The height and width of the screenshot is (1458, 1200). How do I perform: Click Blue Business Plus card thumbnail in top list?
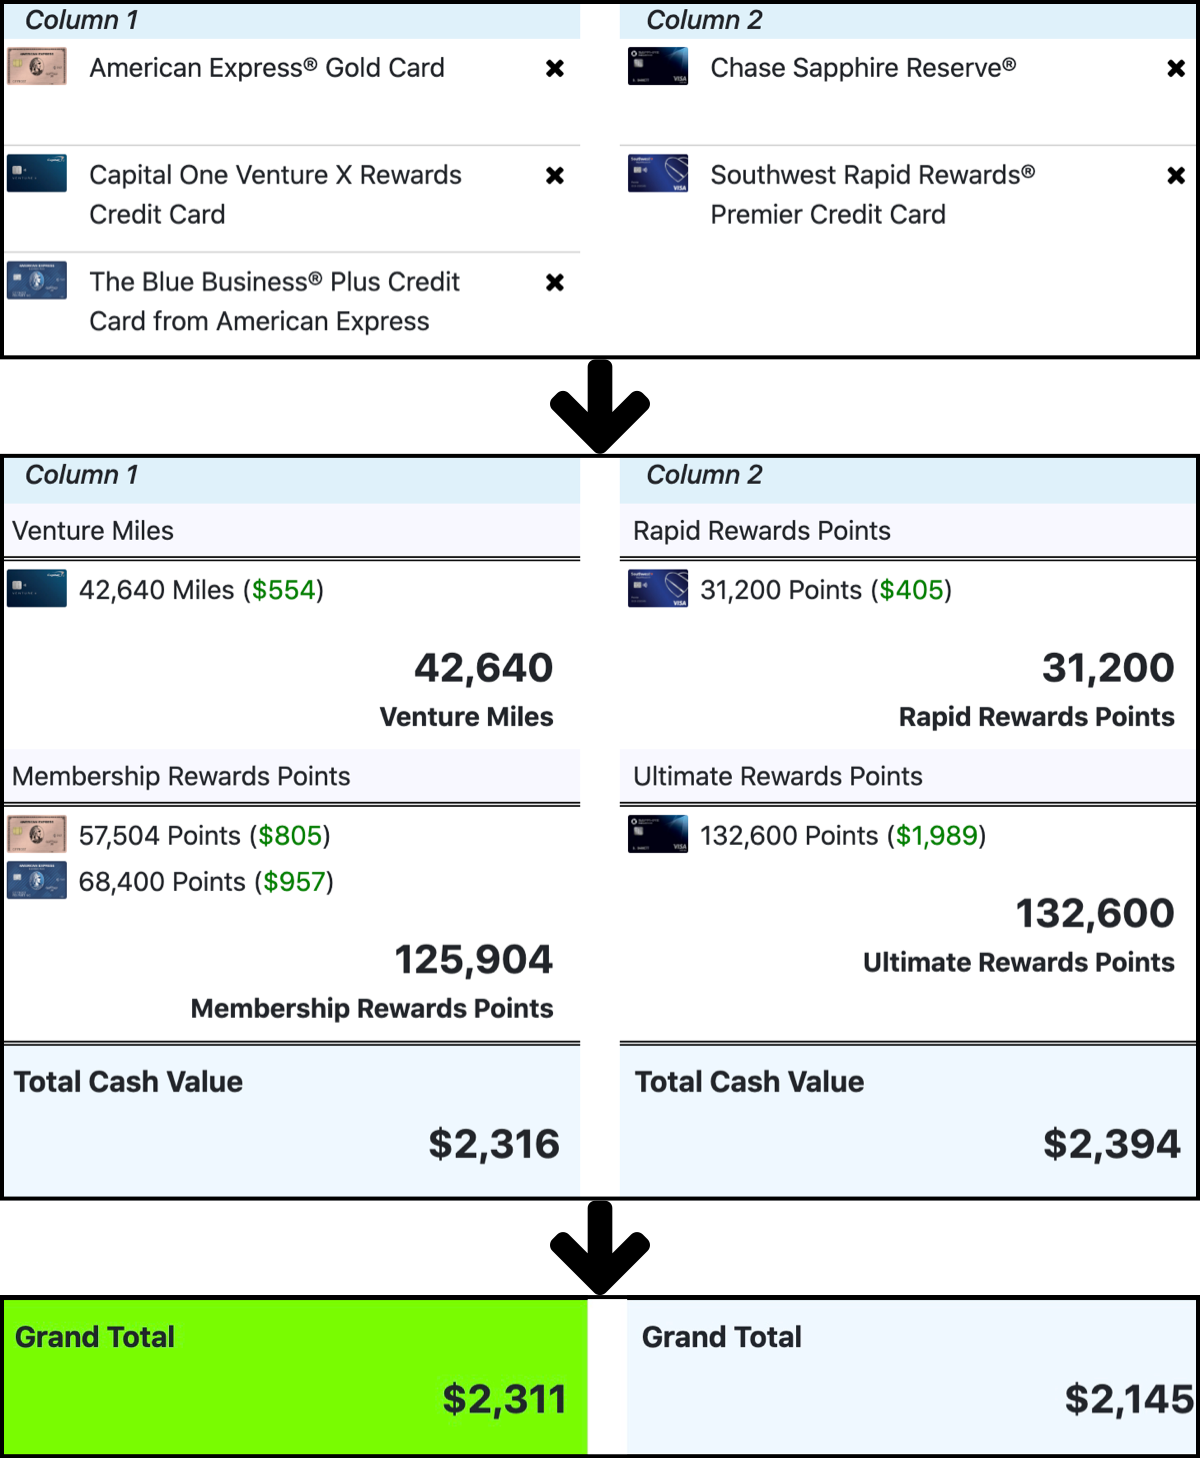[x=37, y=280]
